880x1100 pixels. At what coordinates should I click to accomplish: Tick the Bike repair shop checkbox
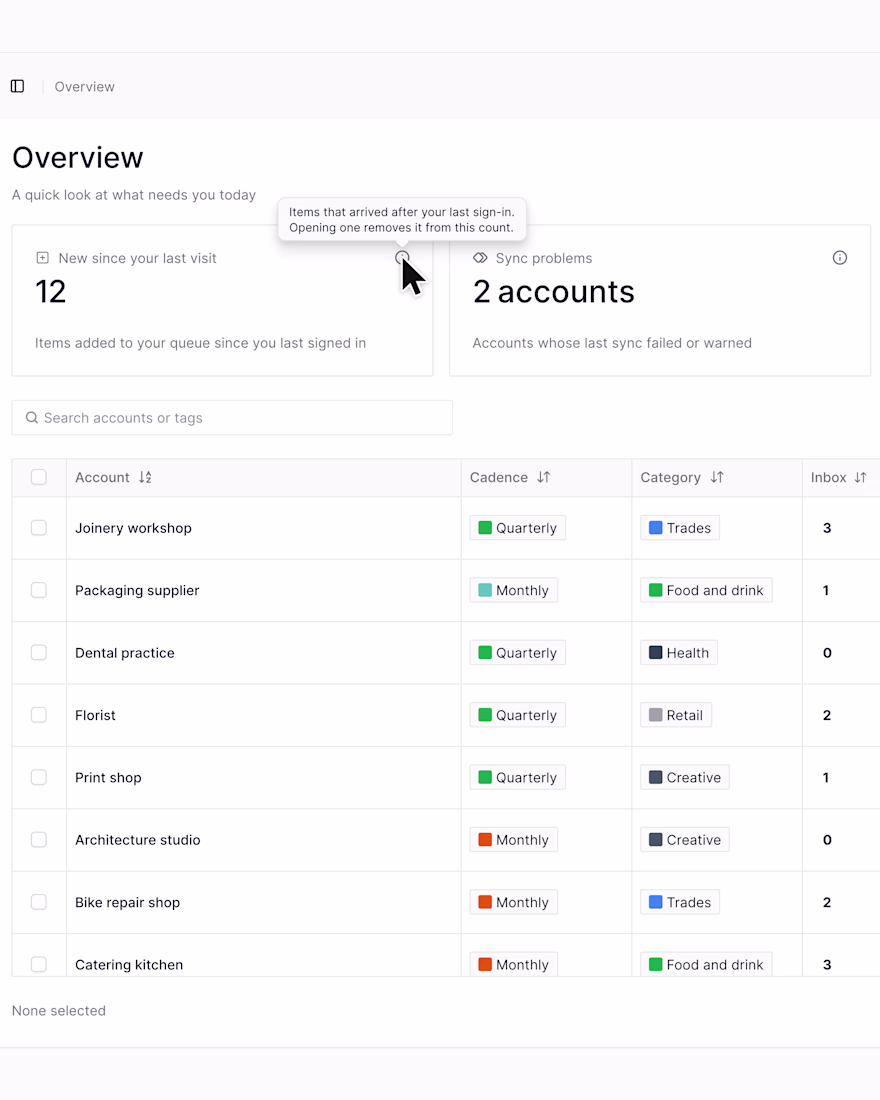click(39, 902)
